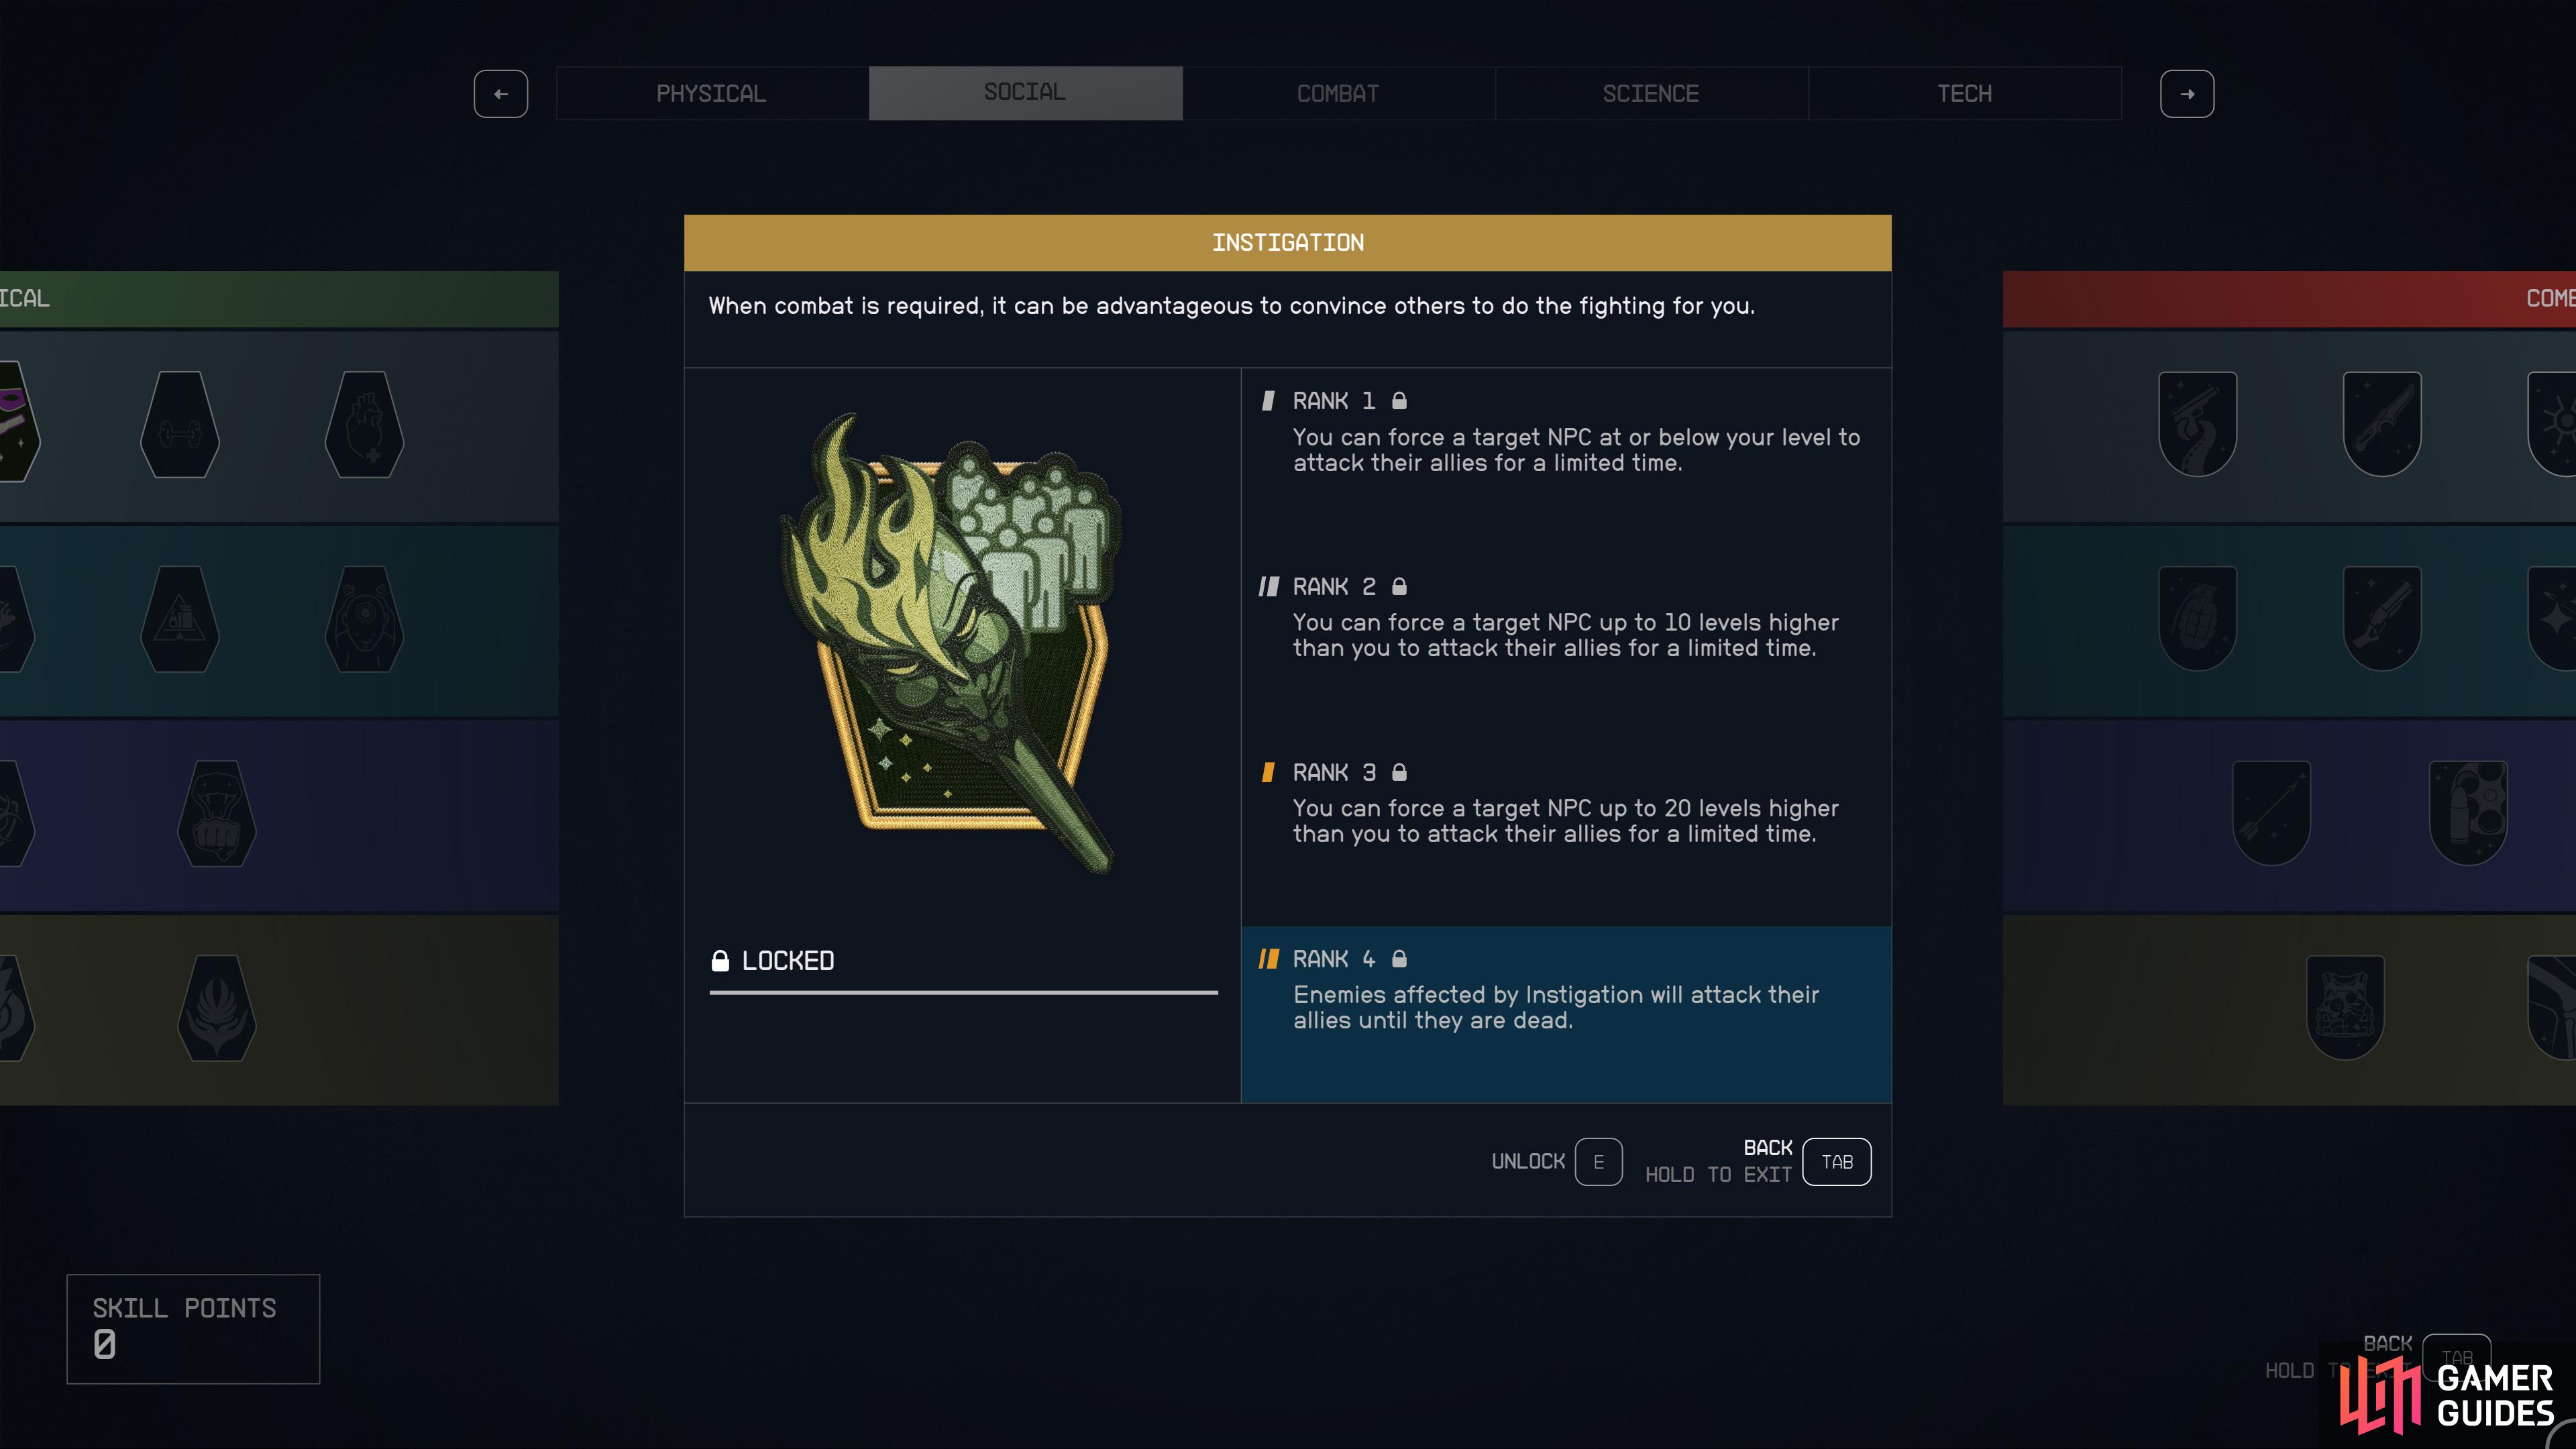This screenshot has width=2576, height=1449.
Task: Select the dumbbell skill badge in Physical
Action: click(x=180, y=424)
